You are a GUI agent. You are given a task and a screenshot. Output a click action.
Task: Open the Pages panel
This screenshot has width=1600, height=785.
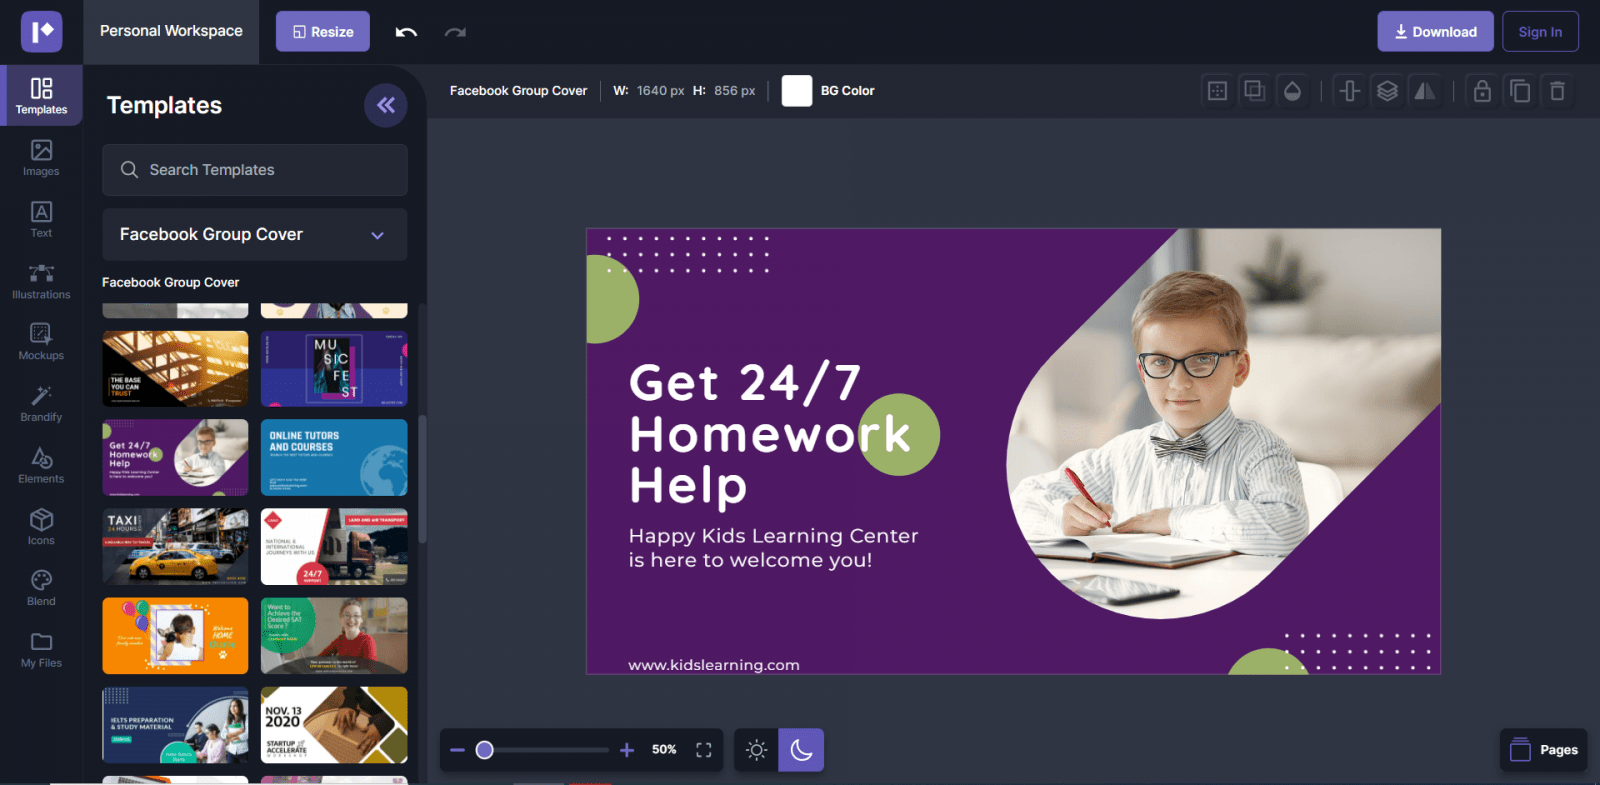(x=1544, y=750)
